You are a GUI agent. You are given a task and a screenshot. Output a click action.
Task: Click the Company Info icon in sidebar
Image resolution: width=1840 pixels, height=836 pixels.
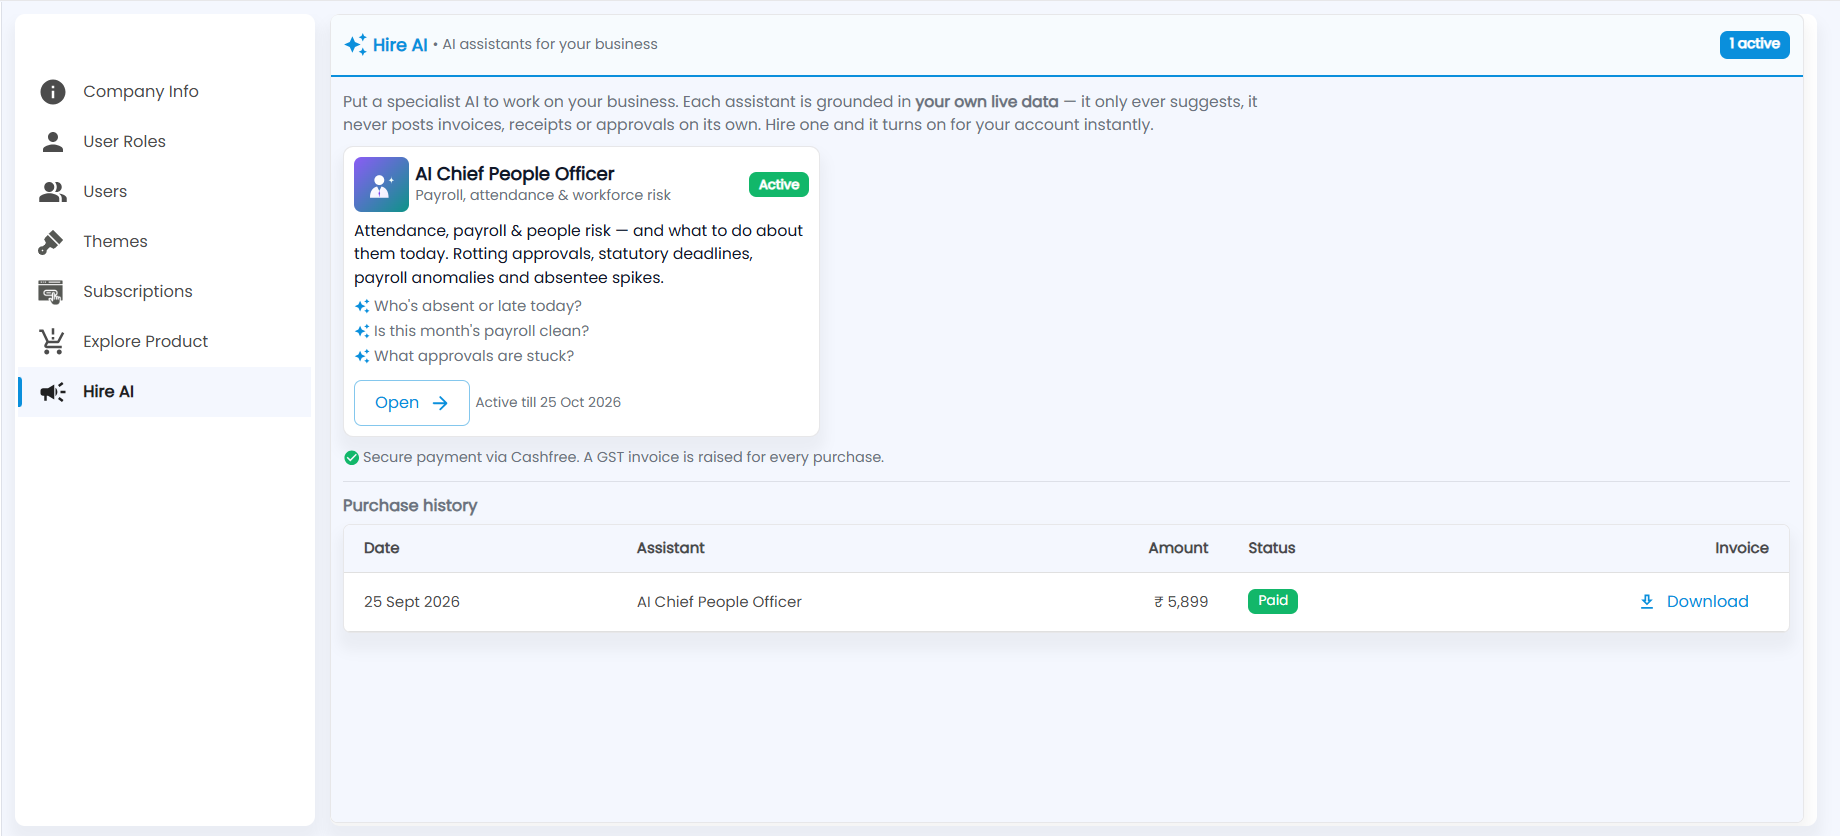click(52, 92)
